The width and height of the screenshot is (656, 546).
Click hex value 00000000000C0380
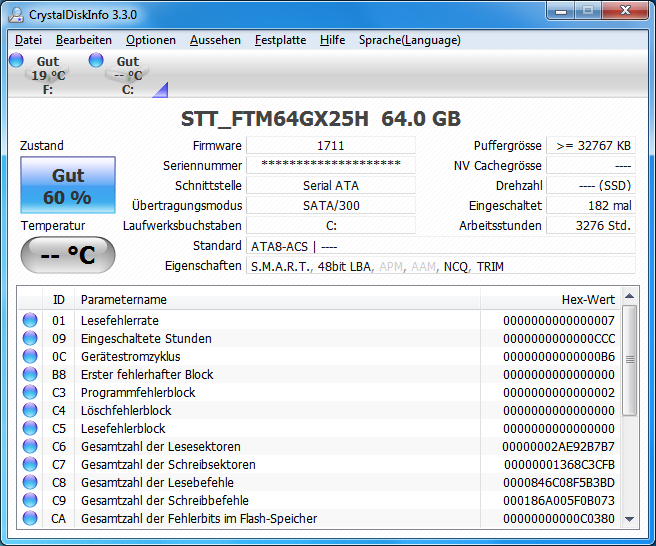coord(559,518)
